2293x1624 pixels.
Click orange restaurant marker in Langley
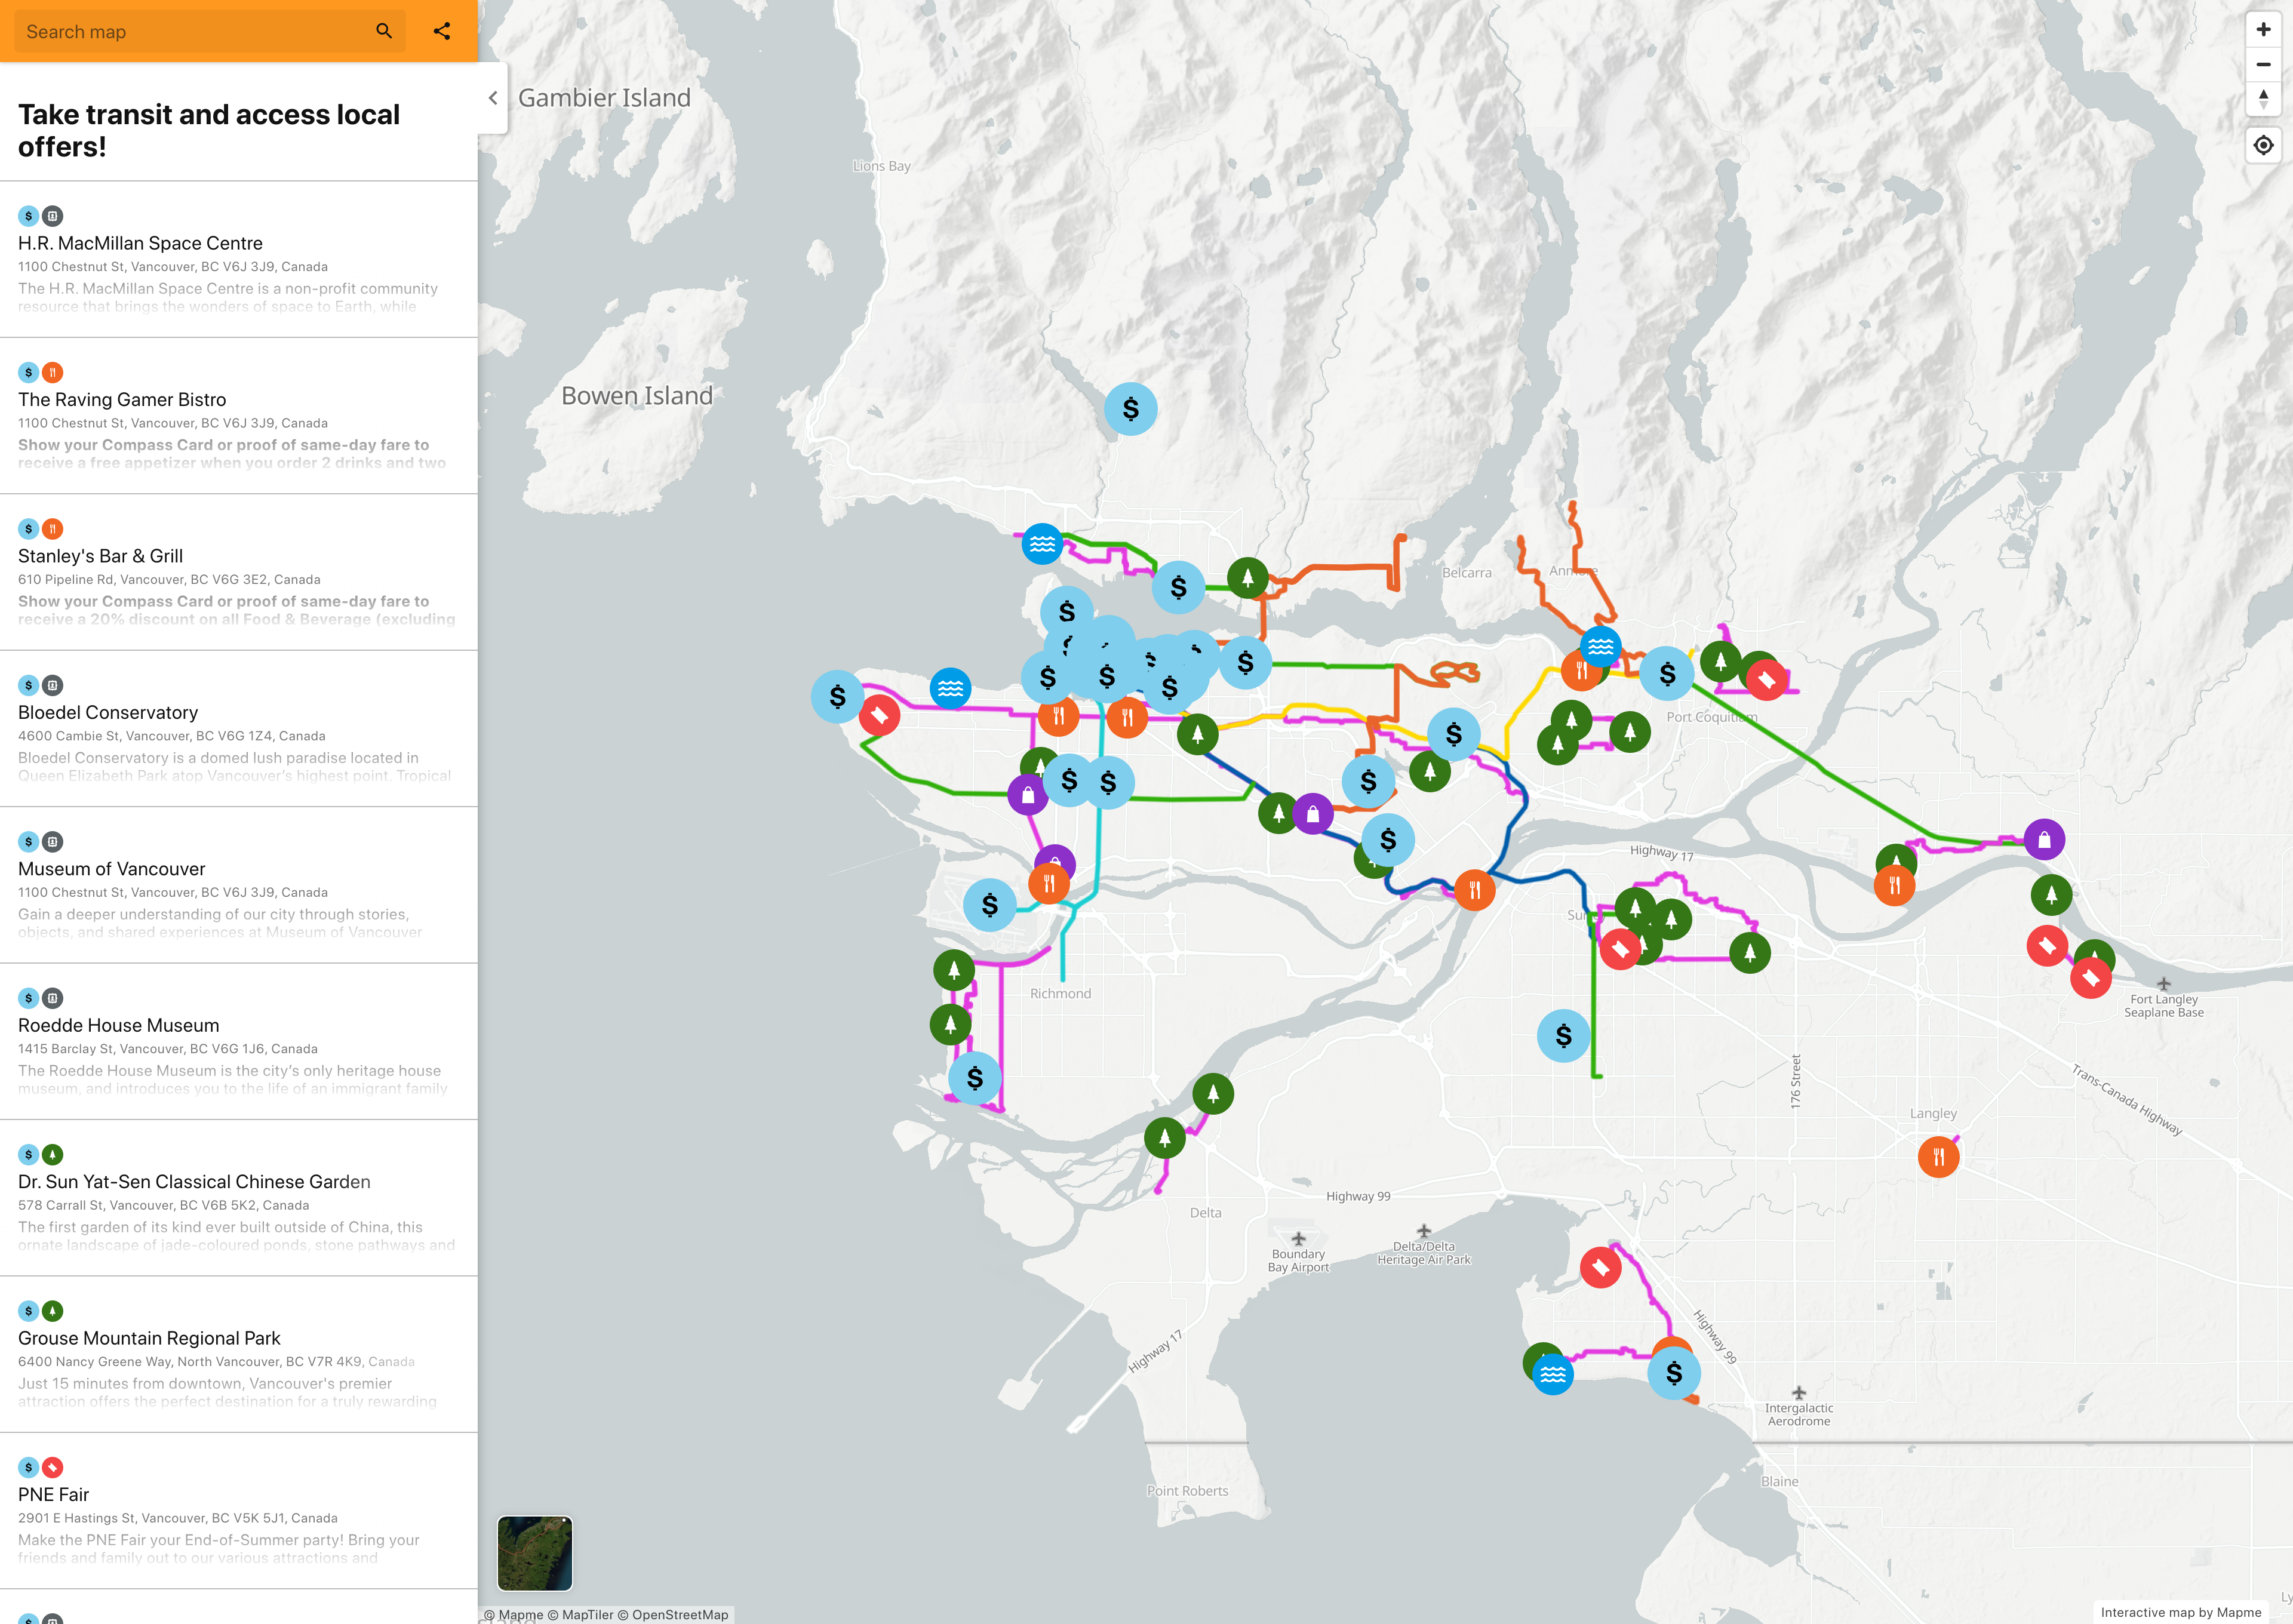coord(1938,1157)
